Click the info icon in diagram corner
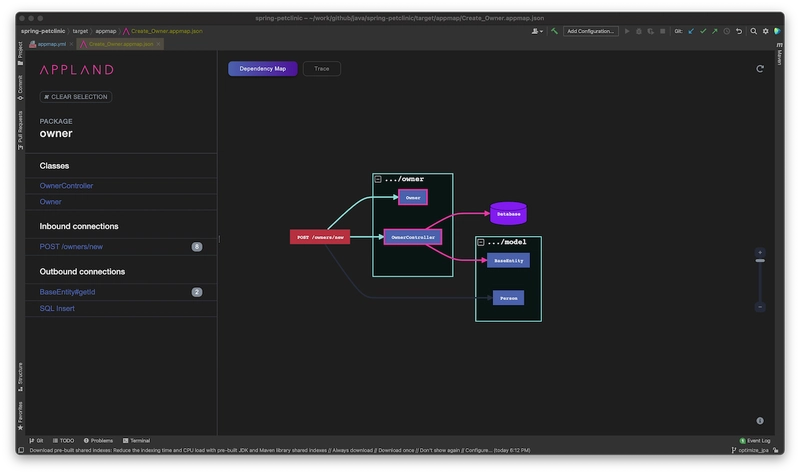The height and width of the screenshot is (474, 800). (760, 421)
